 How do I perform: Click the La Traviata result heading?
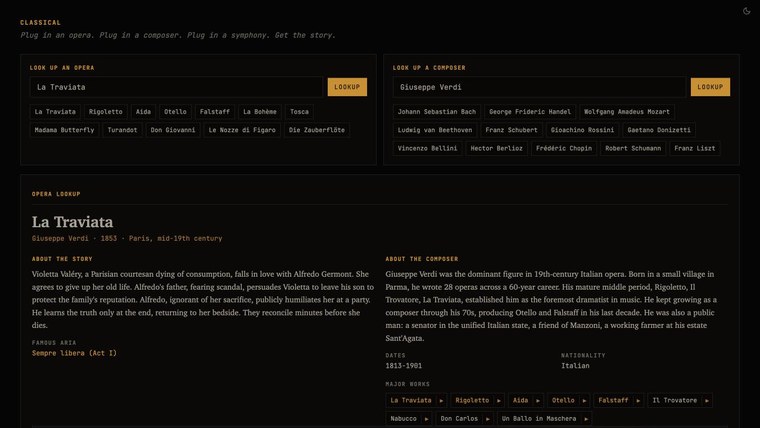[72, 222]
